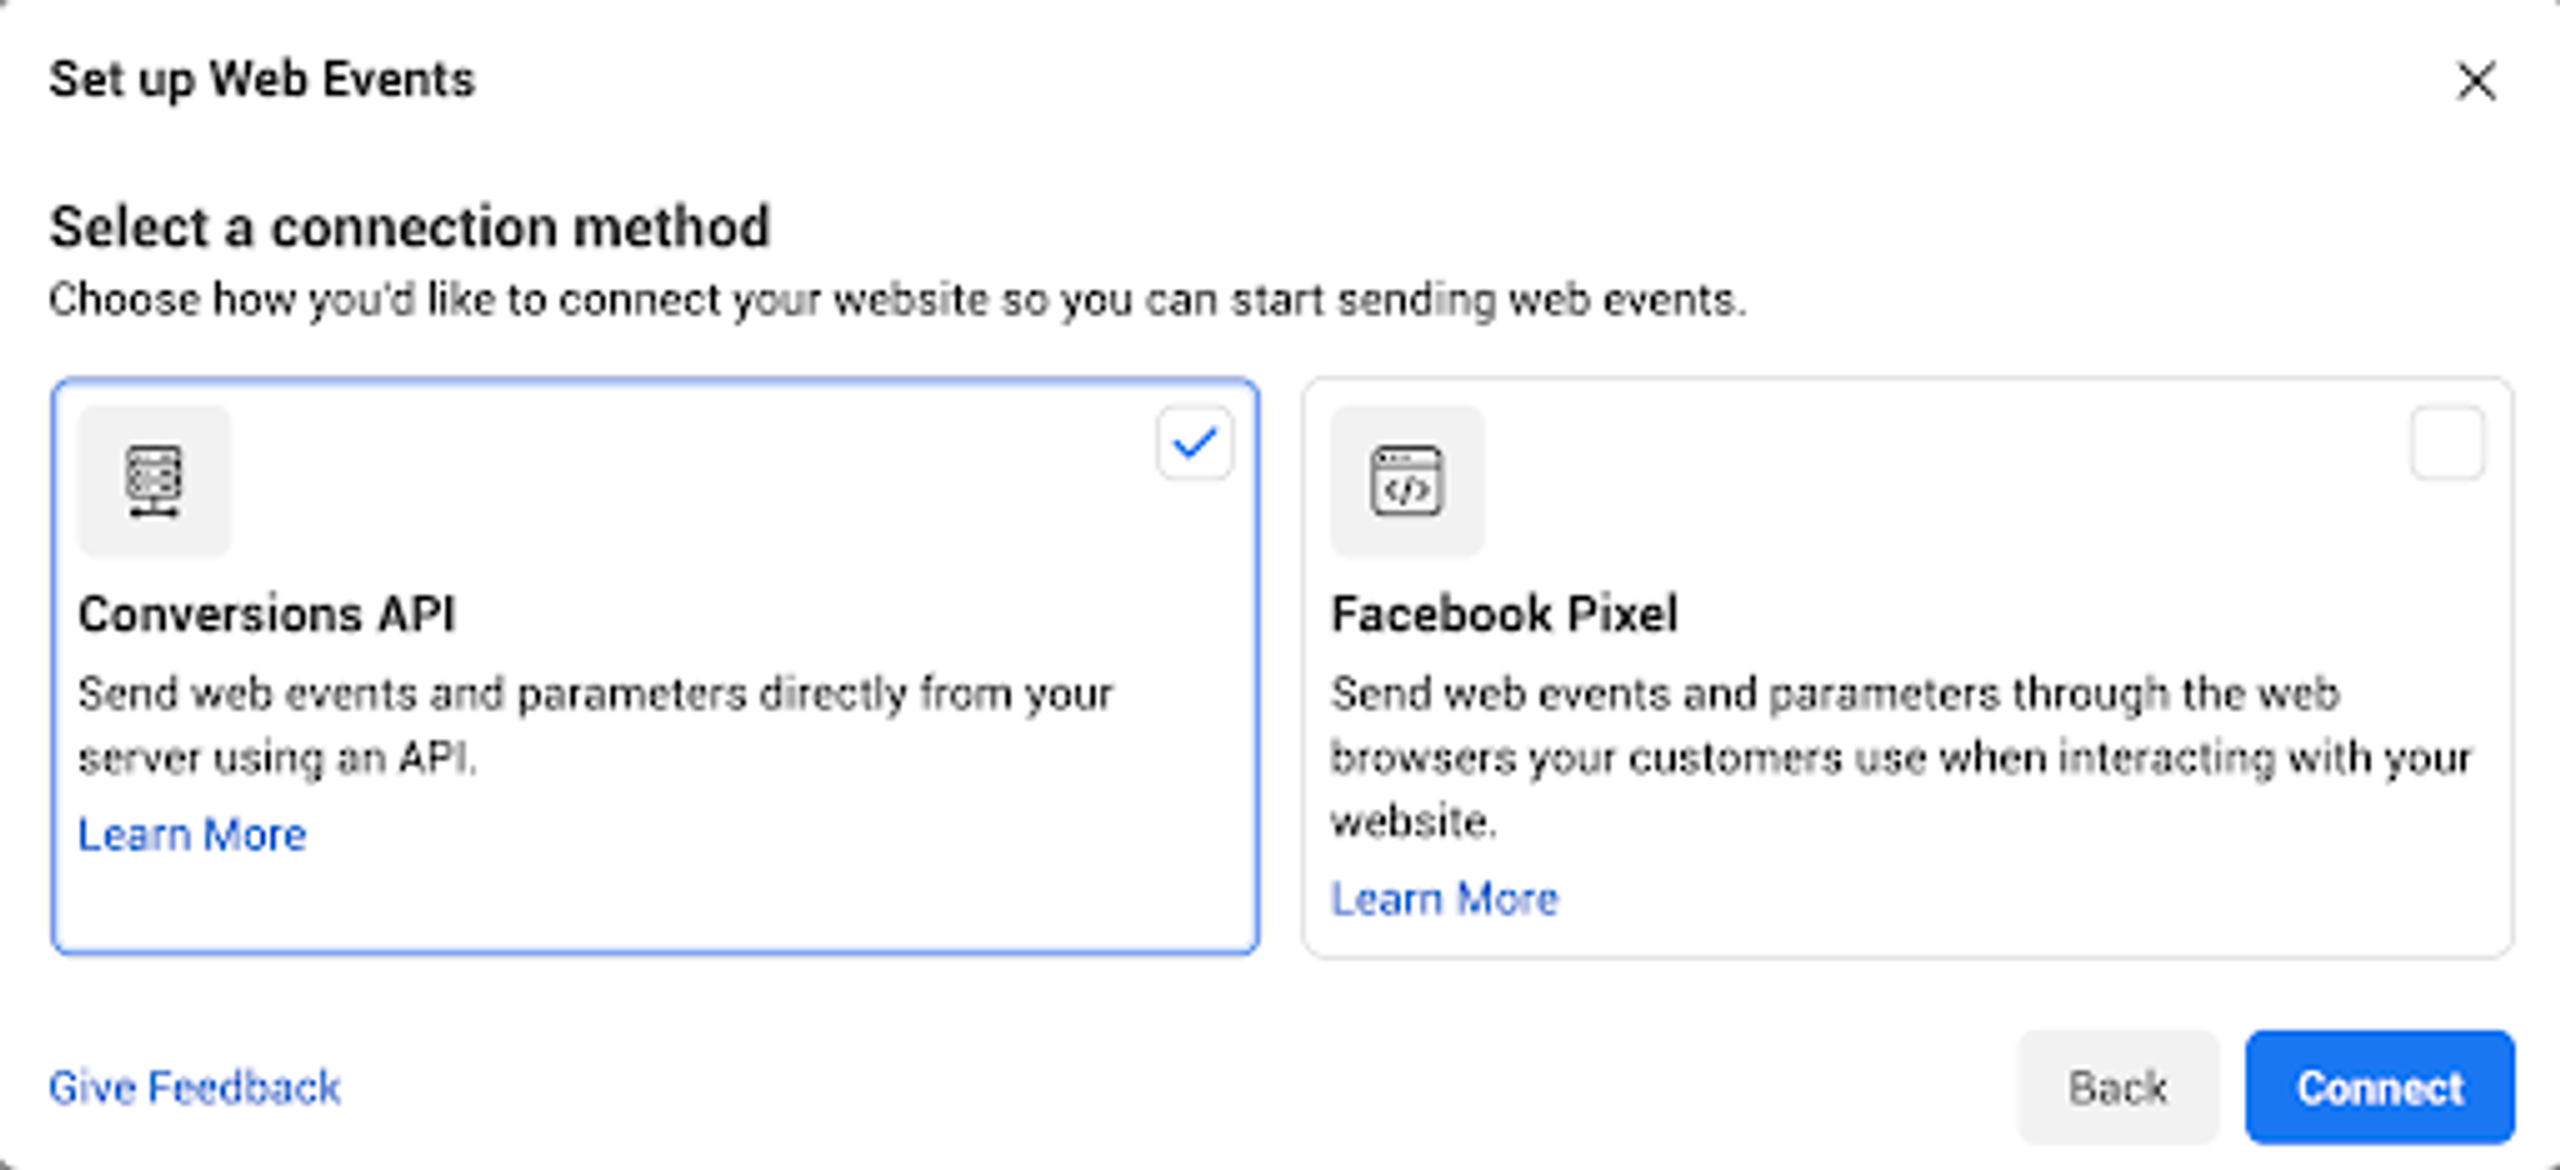This screenshot has width=2560, height=1170.
Task: Click the server icon for Conversions API
Action: (x=154, y=481)
